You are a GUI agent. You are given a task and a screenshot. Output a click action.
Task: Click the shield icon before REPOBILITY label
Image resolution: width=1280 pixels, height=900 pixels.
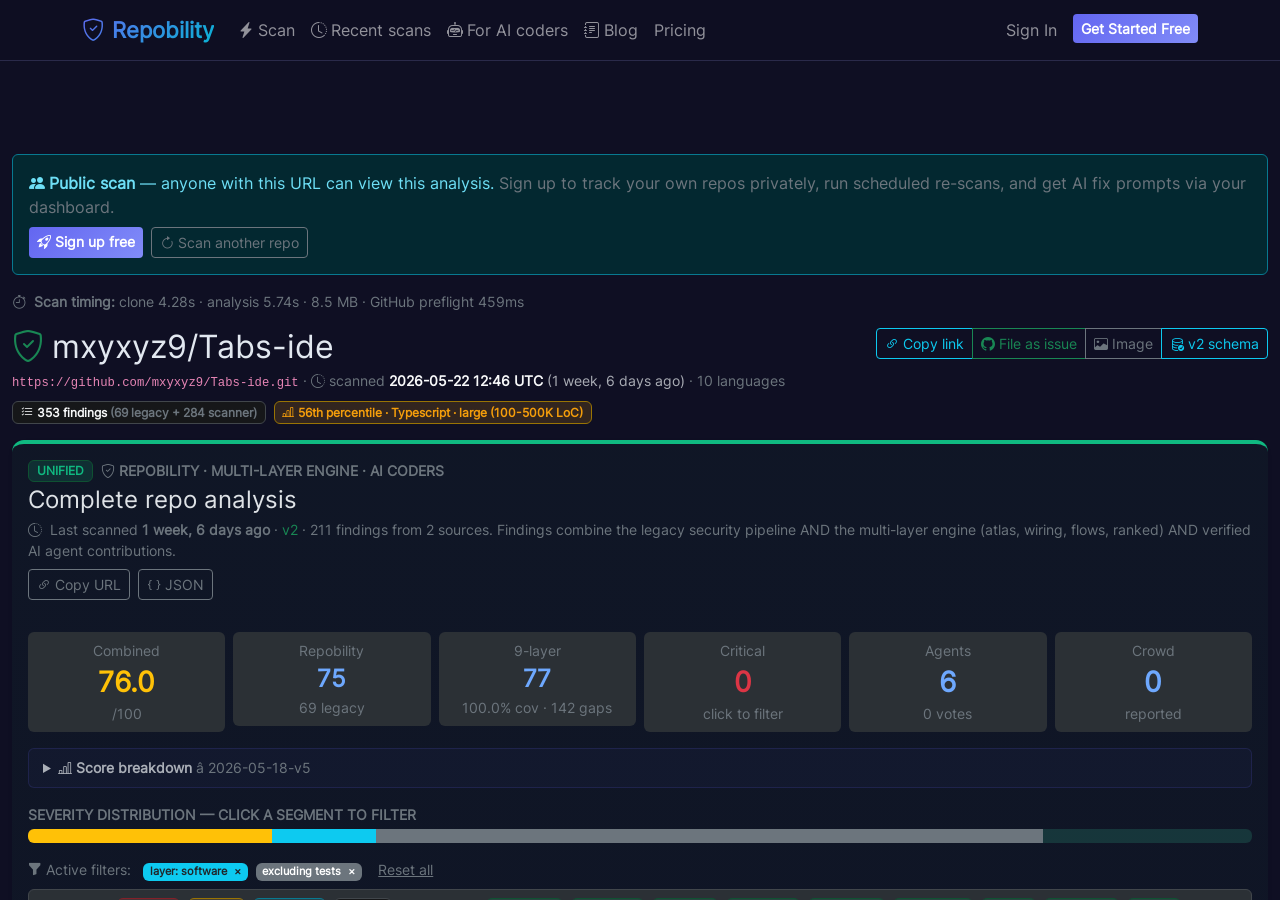tap(108, 471)
